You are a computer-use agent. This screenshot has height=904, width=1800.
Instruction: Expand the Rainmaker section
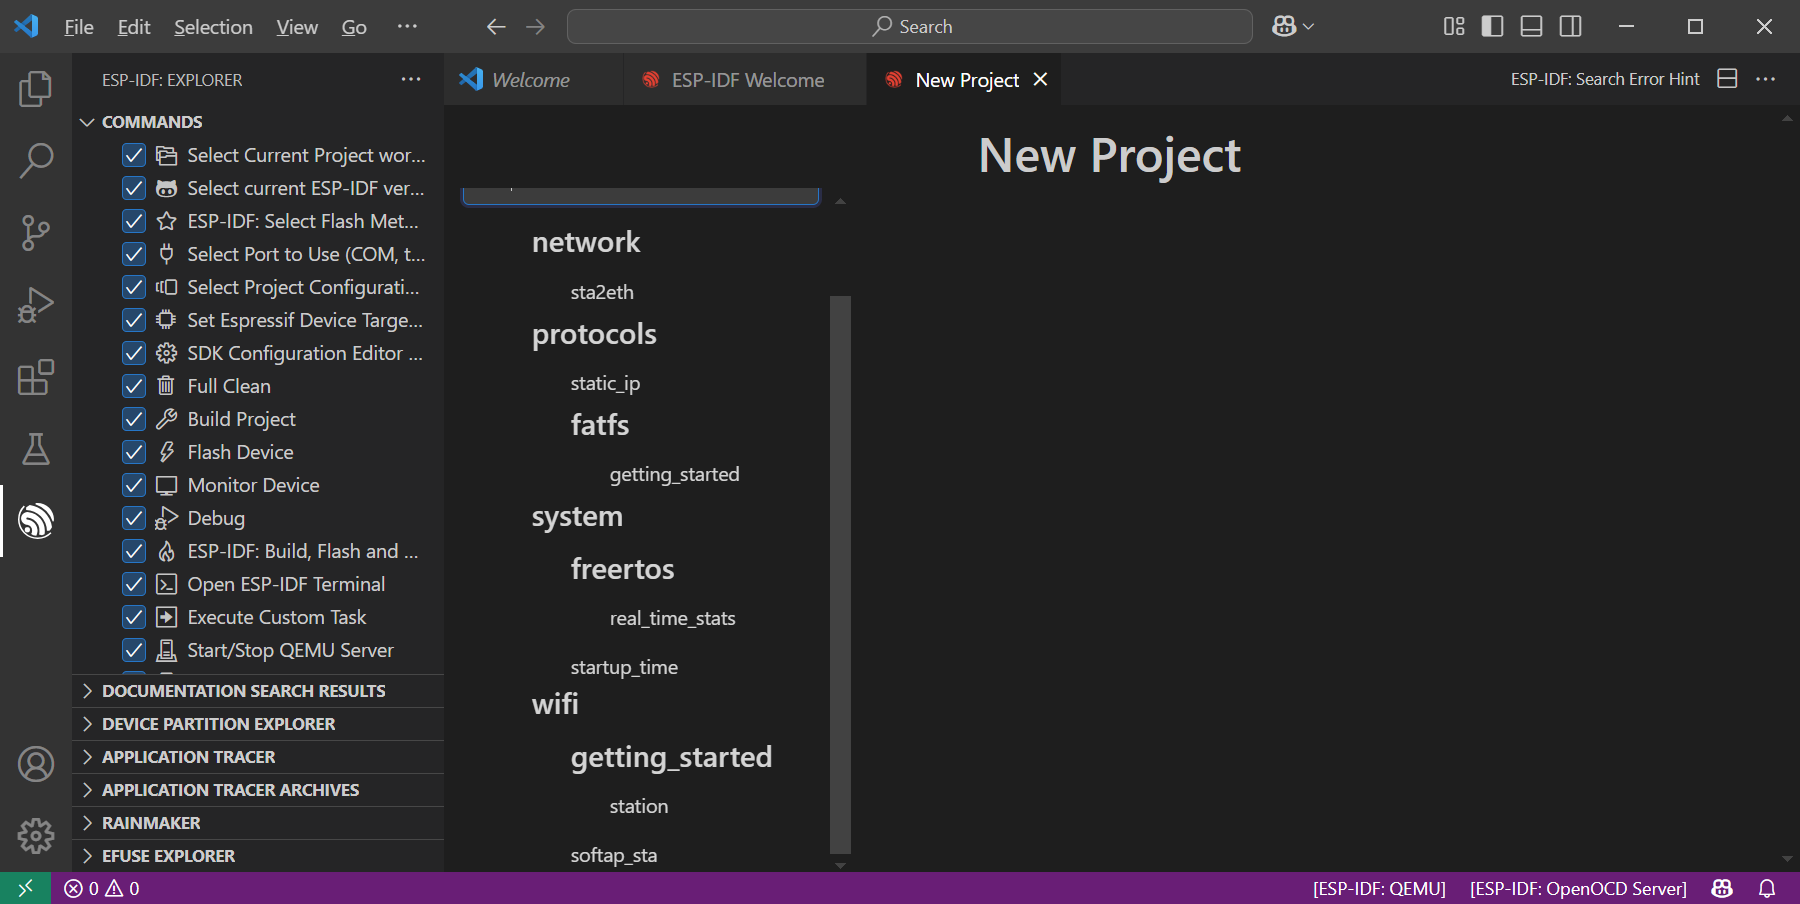pos(258,823)
